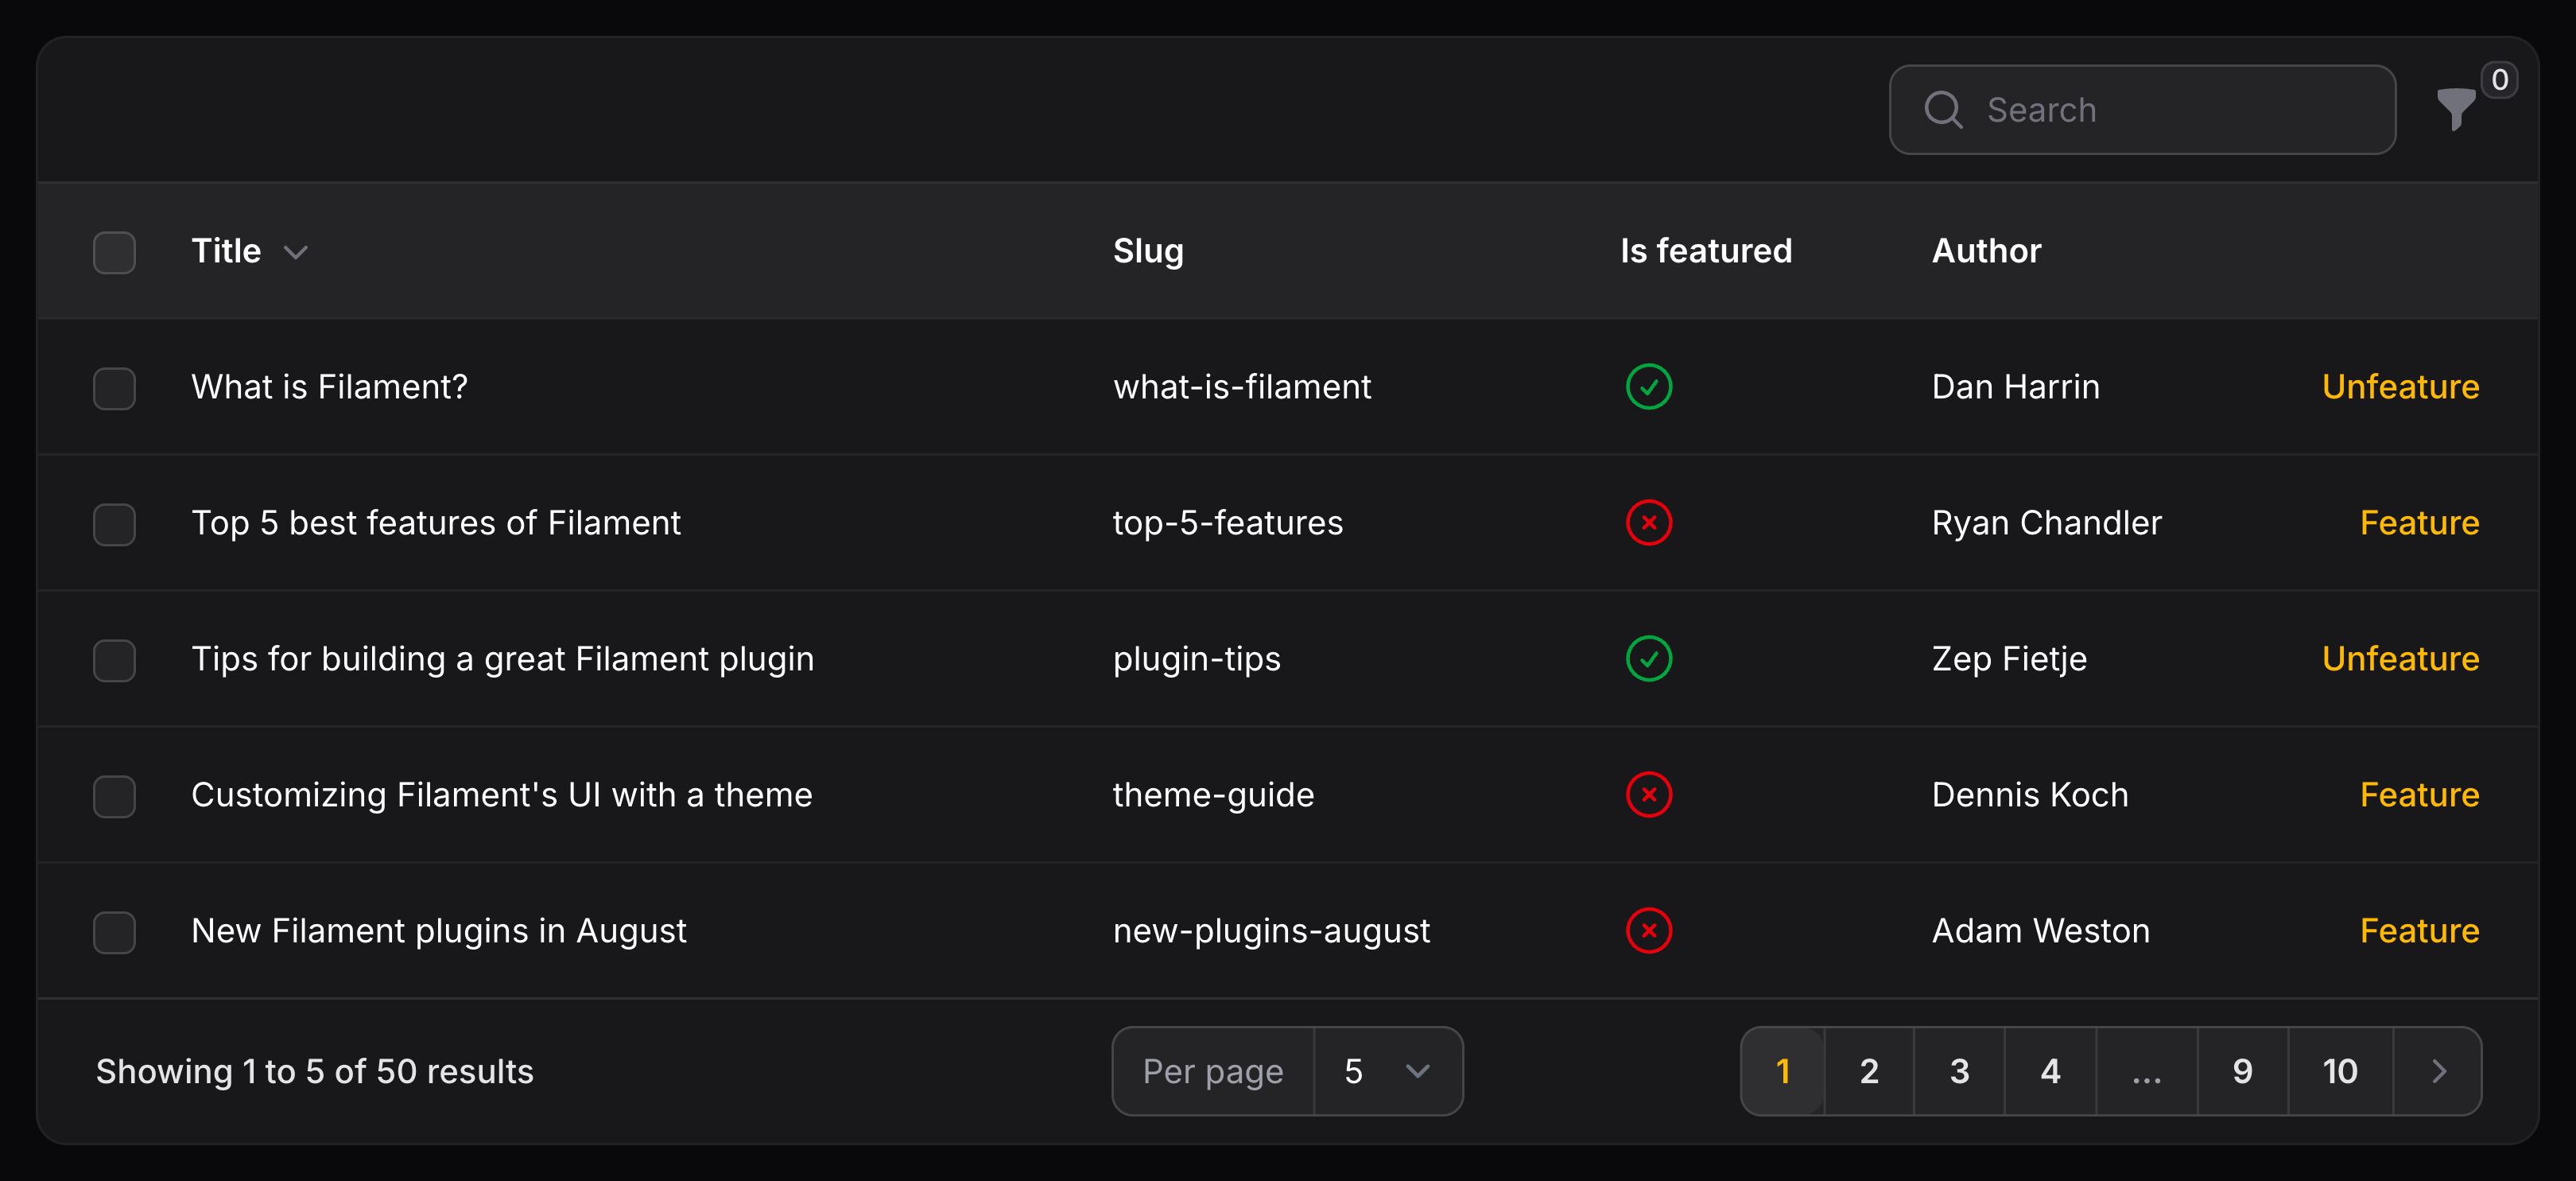Image resolution: width=2576 pixels, height=1181 pixels.
Task: Click red X icon for new-plugins-august
Action: [x=1648, y=931]
